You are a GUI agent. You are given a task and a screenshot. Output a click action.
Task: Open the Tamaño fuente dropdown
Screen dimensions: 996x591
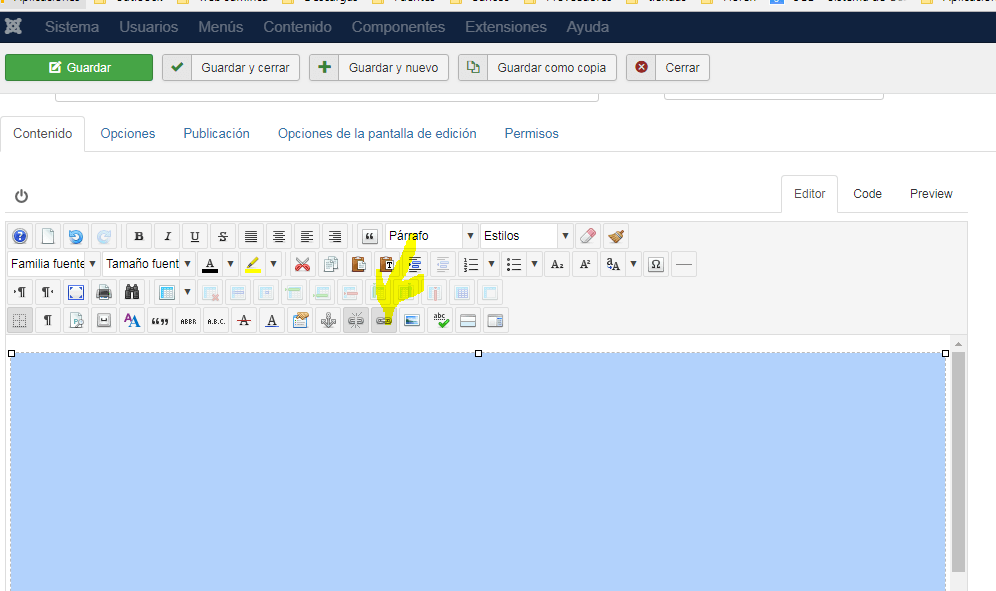click(x=149, y=264)
